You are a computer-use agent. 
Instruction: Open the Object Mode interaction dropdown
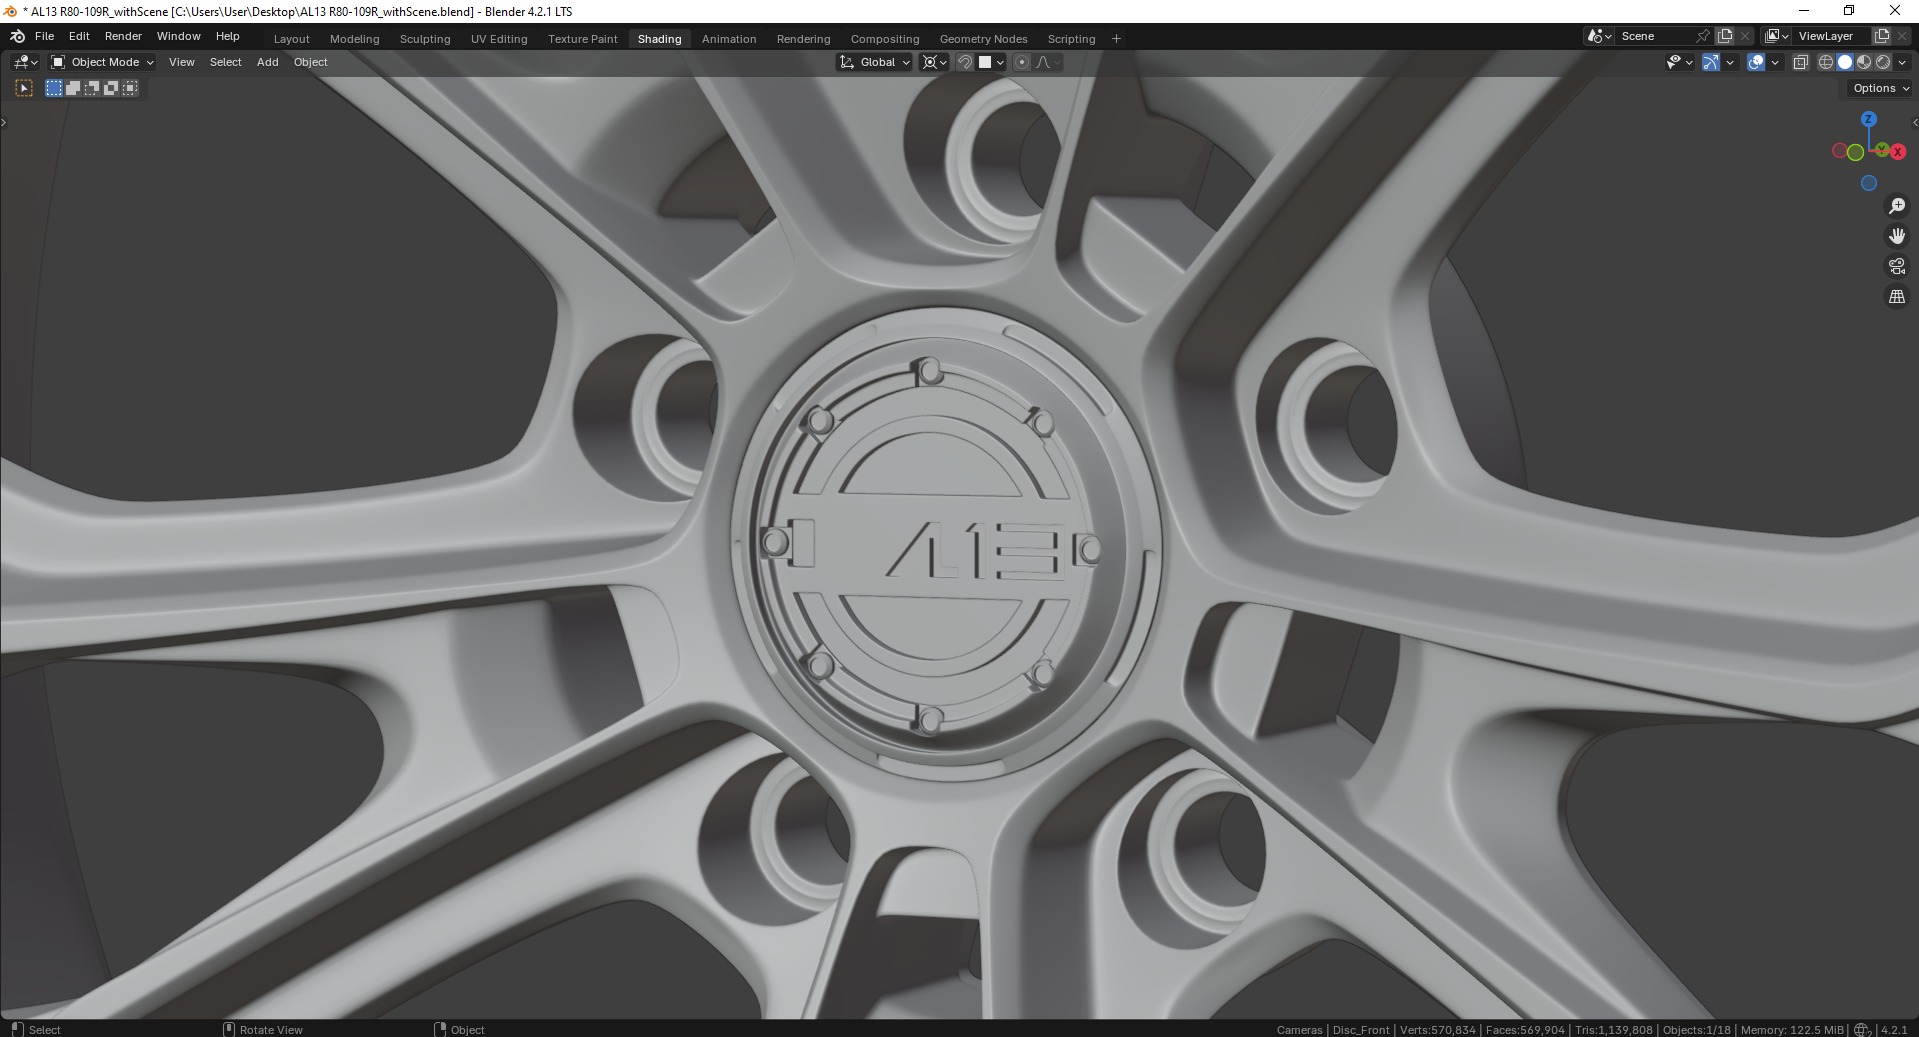click(102, 62)
